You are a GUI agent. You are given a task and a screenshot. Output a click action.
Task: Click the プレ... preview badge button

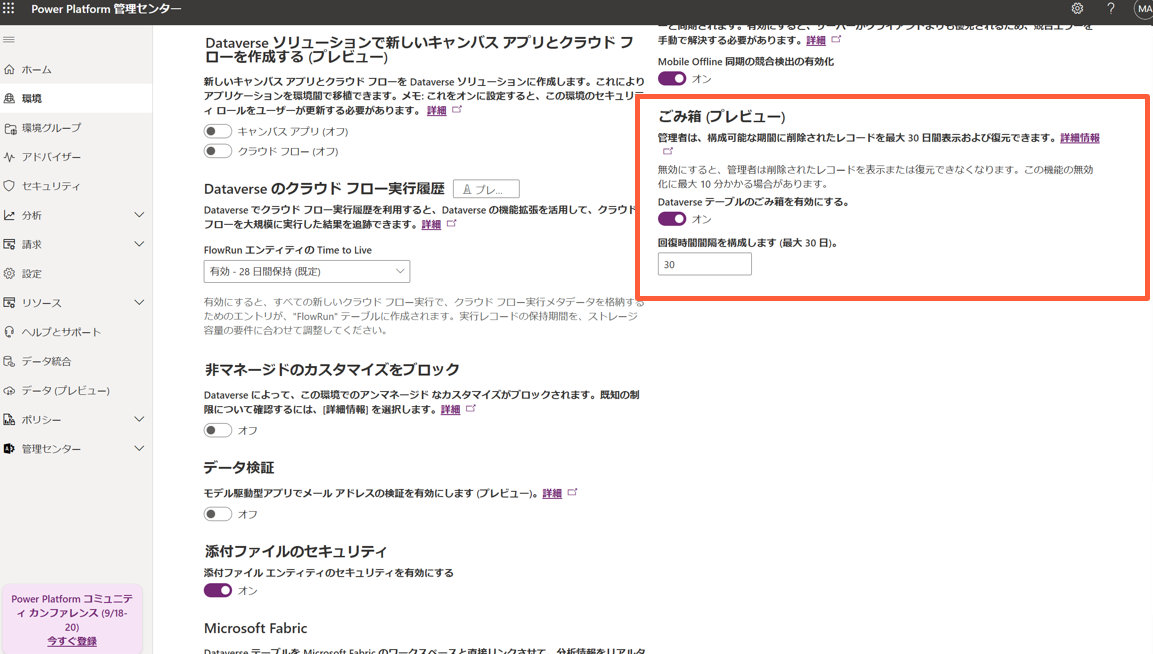click(x=486, y=189)
